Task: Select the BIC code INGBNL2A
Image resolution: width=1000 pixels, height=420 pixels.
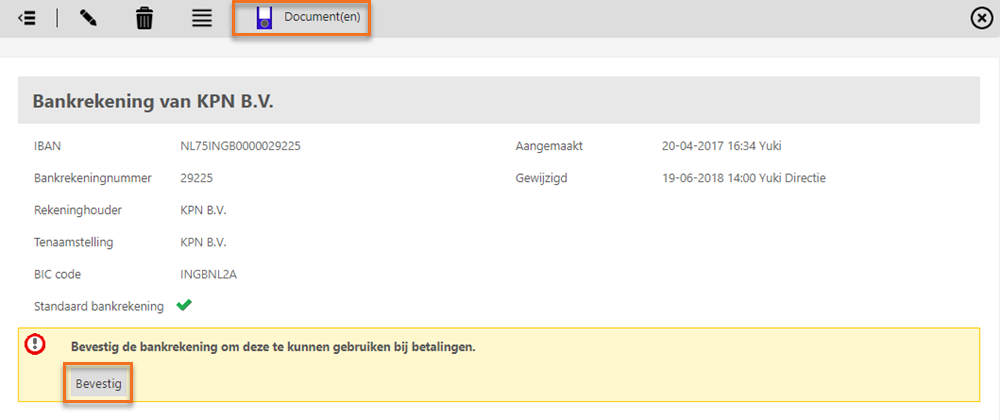Action: 209,275
